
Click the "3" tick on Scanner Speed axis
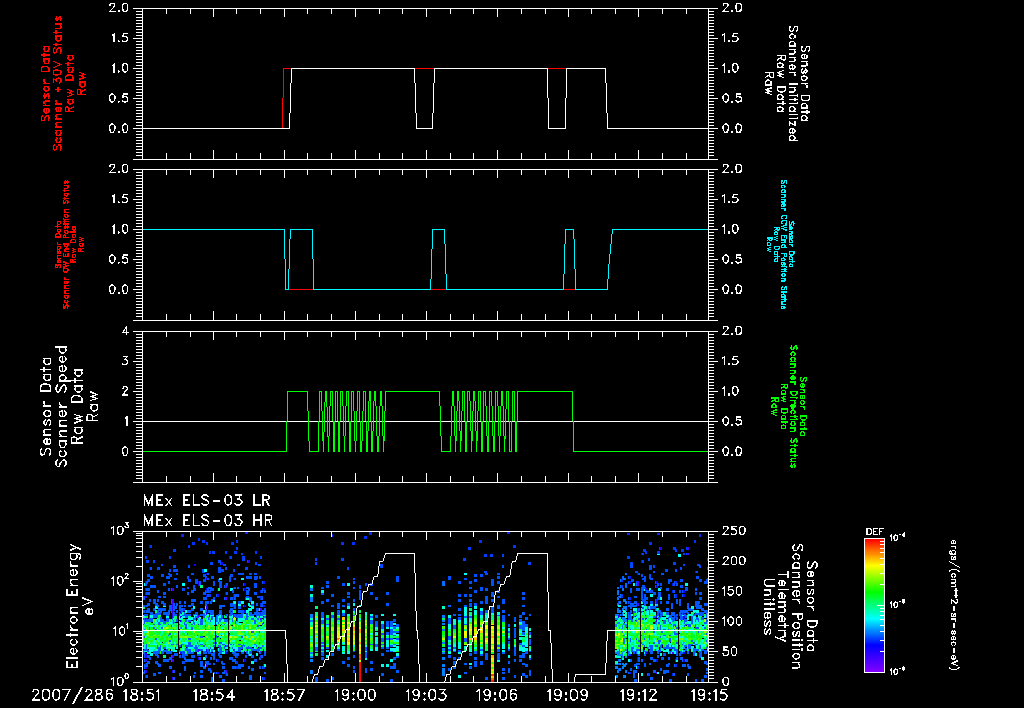(125, 361)
